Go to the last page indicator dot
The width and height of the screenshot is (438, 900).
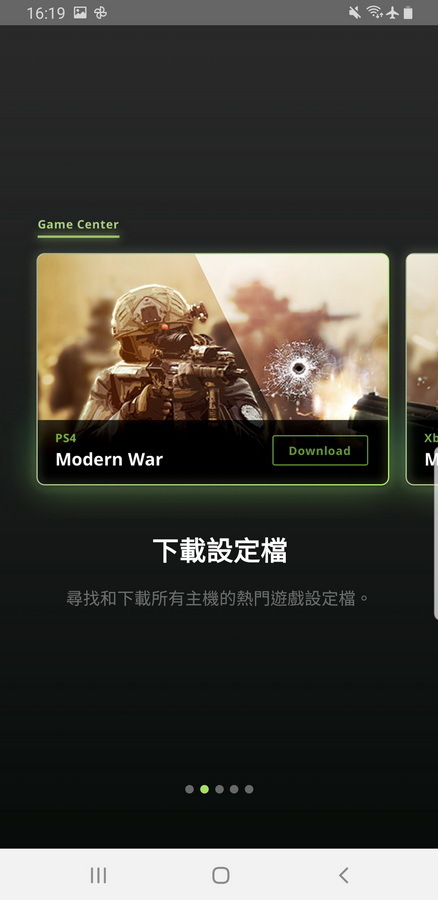coord(249,789)
